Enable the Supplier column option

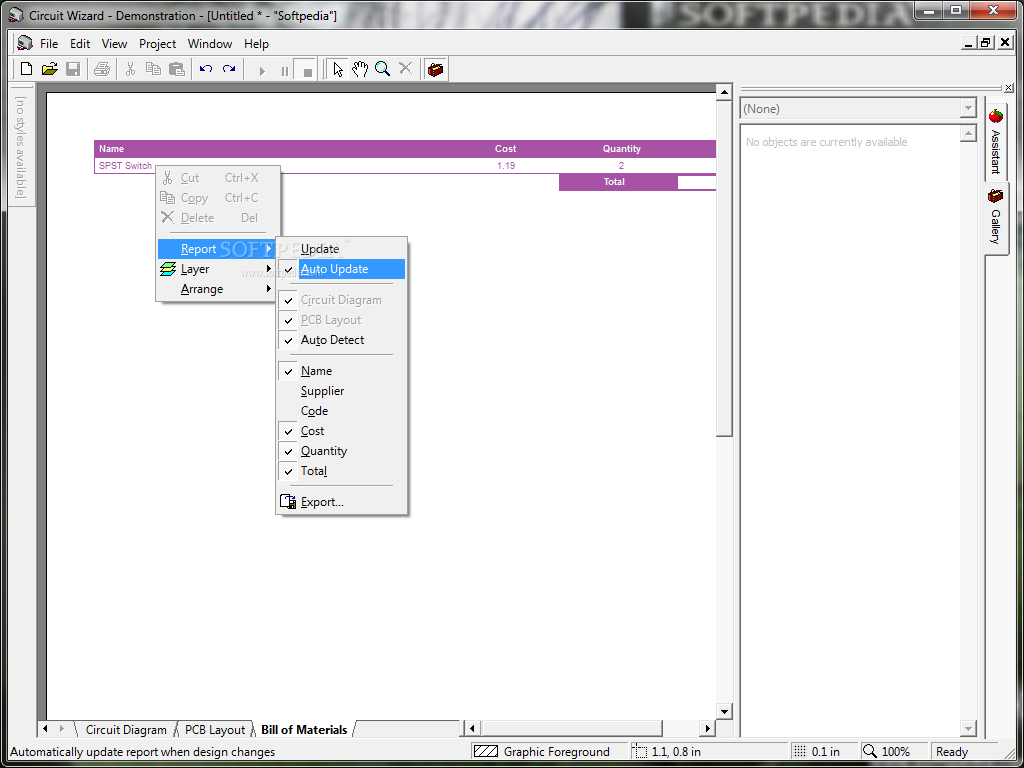[341, 391]
